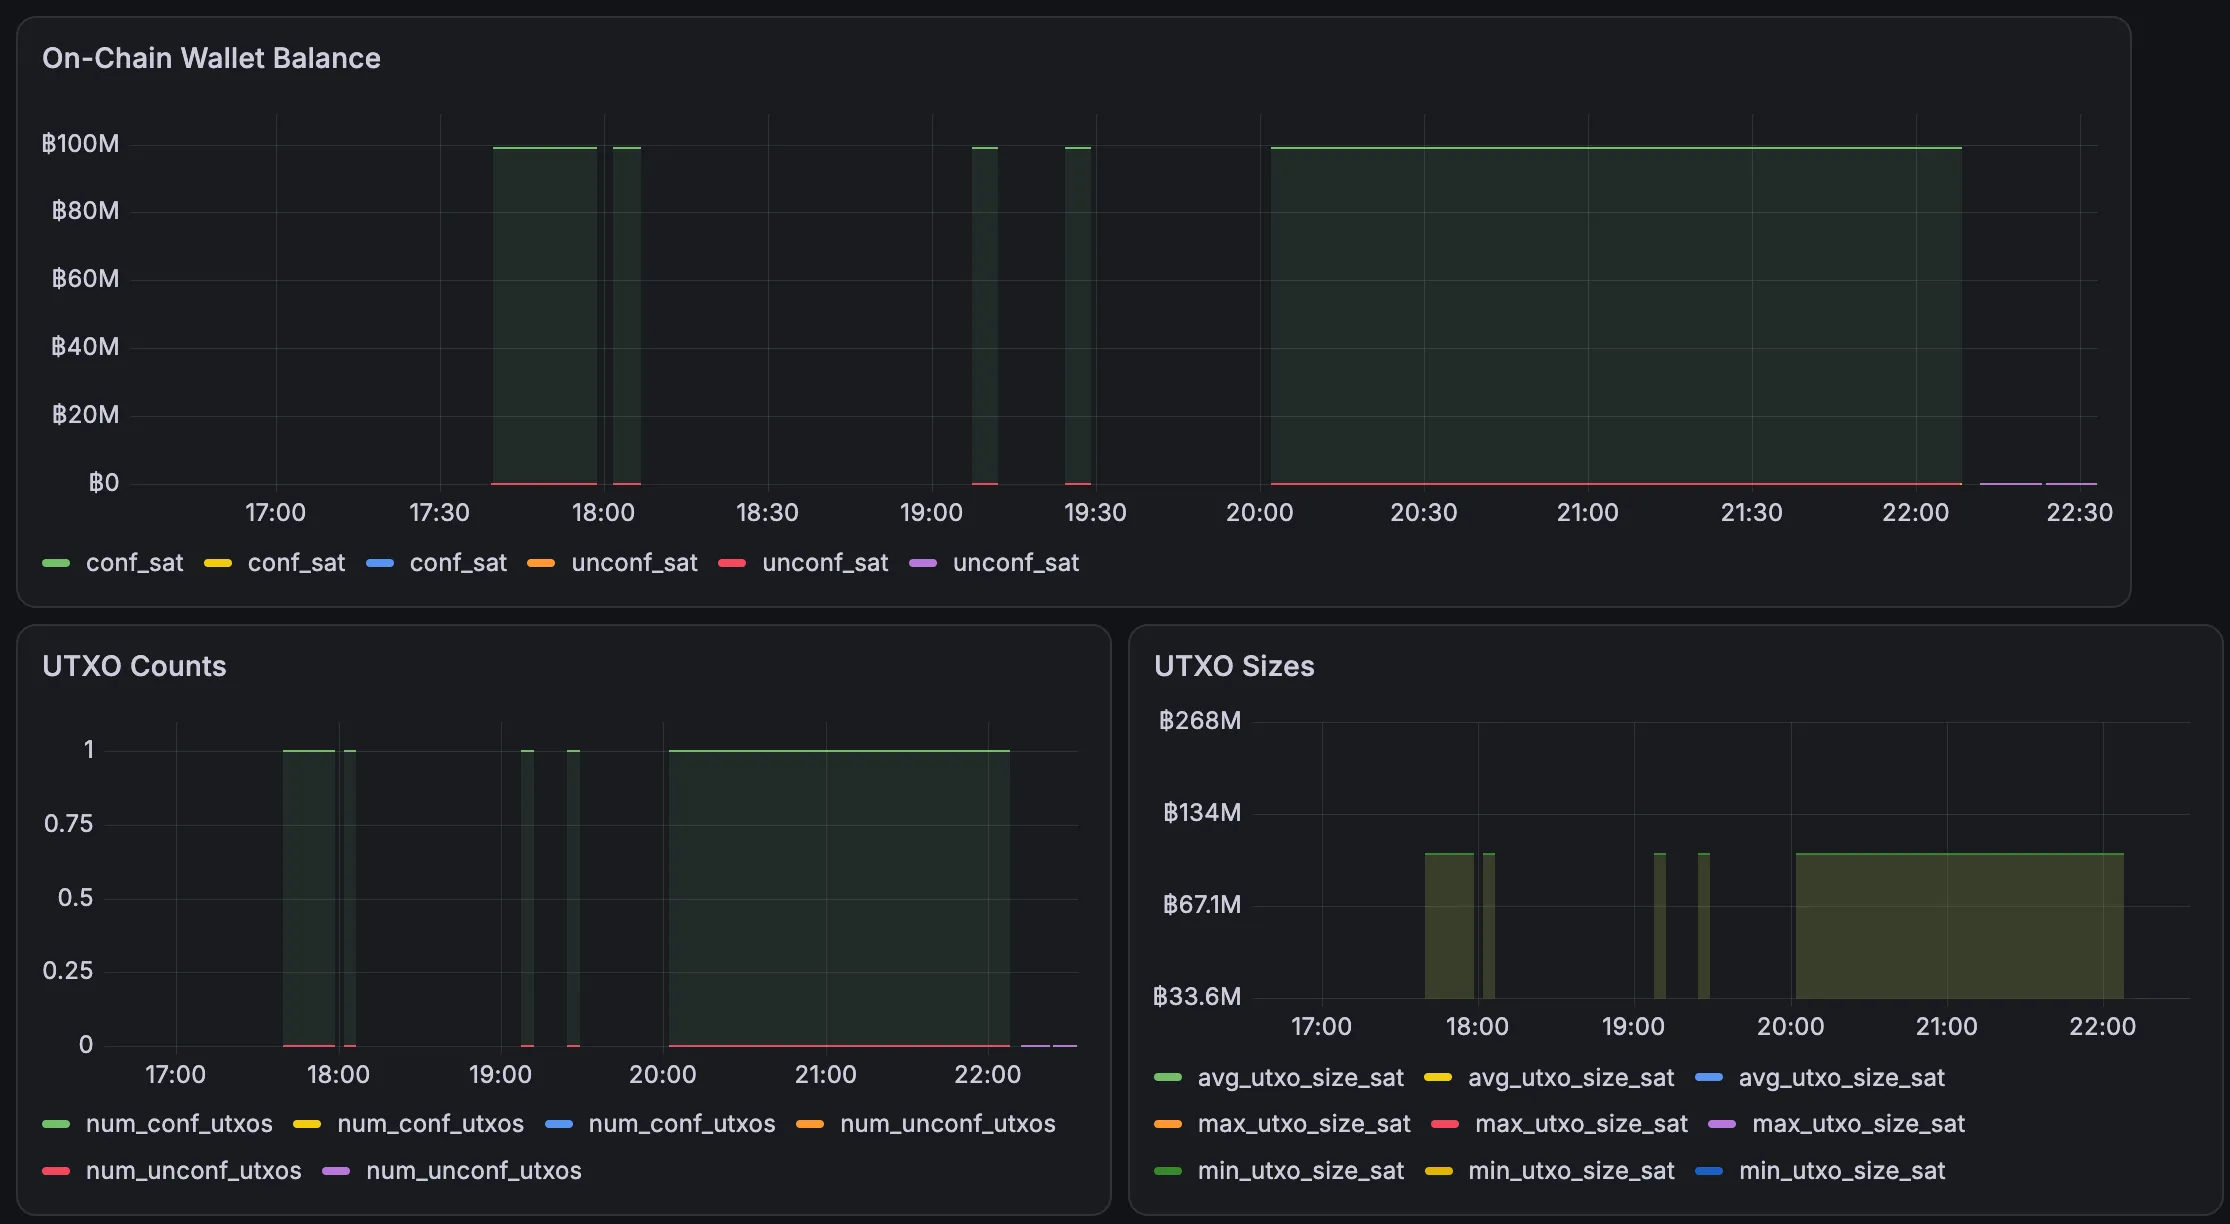Toggle the yellow avg_utxo_size_sat legend label
The width and height of the screenshot is (2230, 1224).
click(x=1571, y=1078)
